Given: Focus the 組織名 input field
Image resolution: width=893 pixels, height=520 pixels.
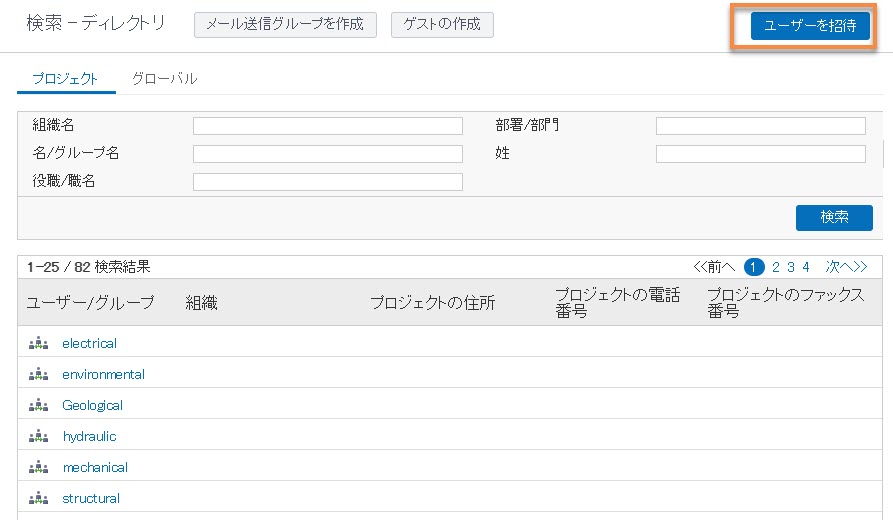Looking at the screenshot, I should pyautogui.click(x=327, y=126).
